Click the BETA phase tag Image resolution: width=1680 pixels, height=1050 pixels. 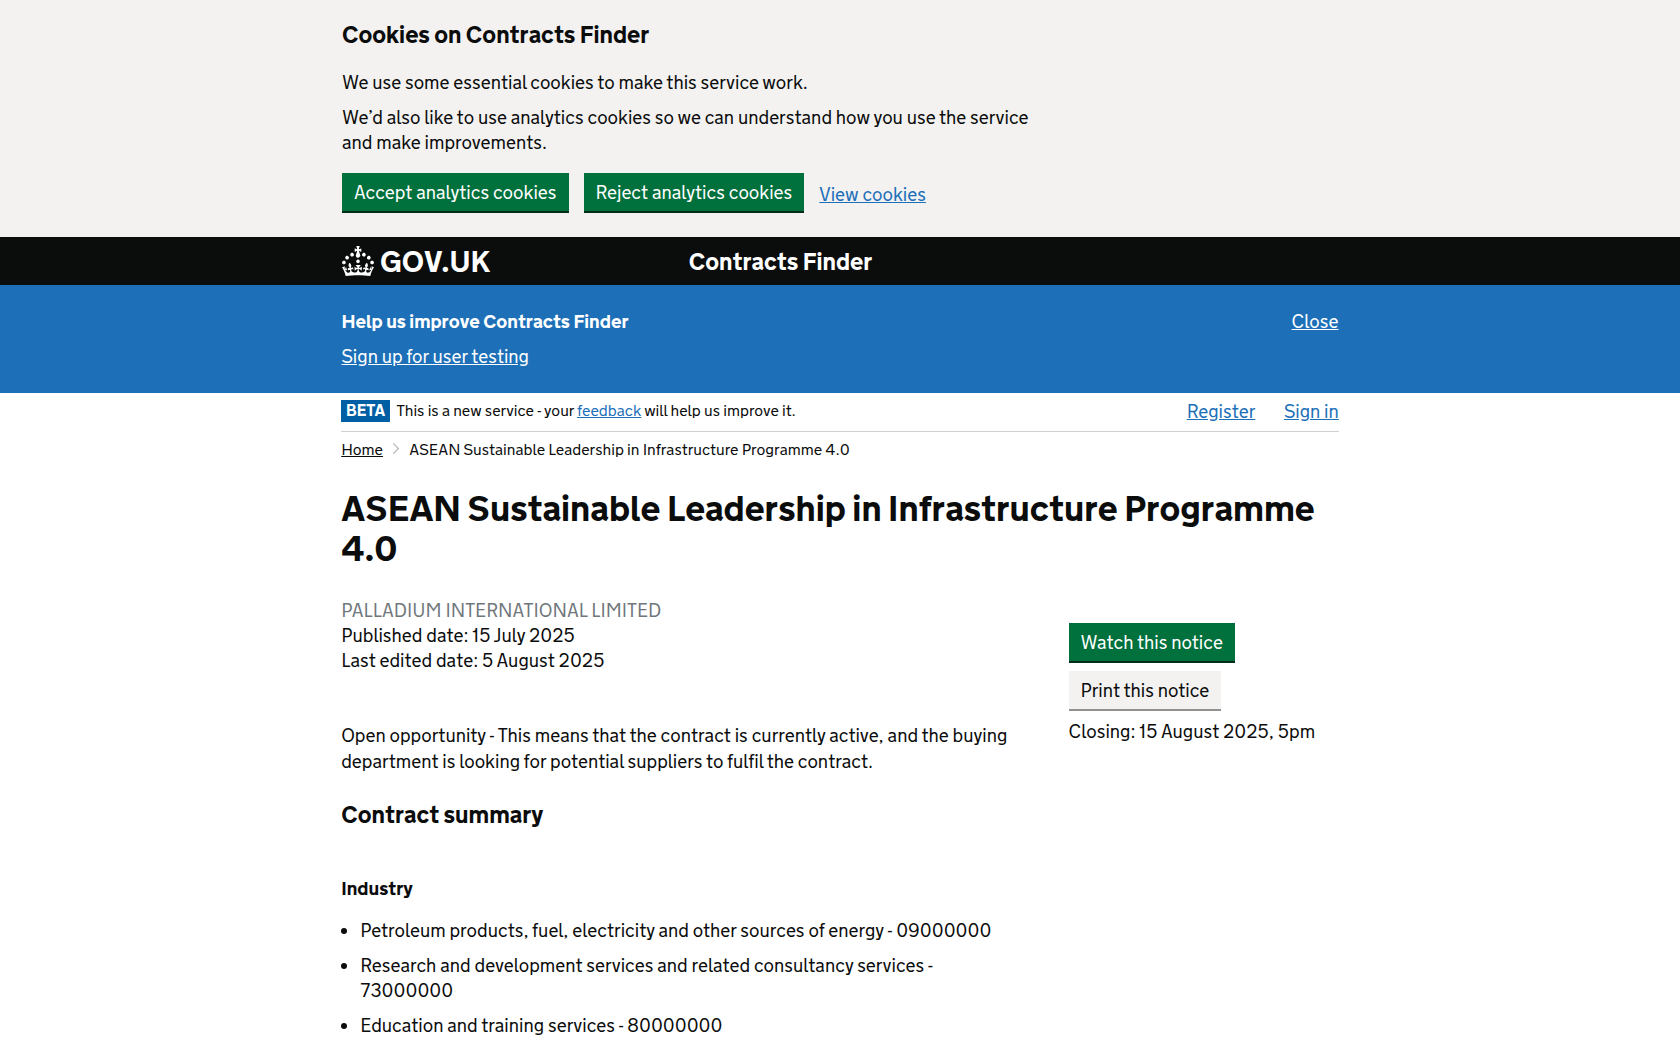[365, 411]
